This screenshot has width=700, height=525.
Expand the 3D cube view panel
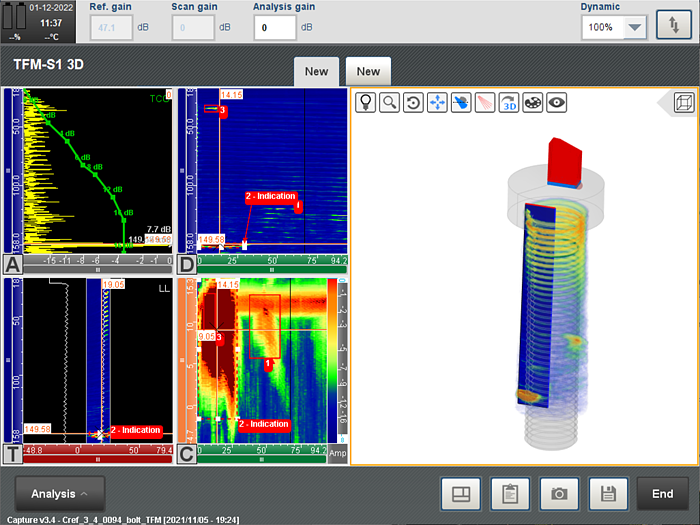point(684,101)
